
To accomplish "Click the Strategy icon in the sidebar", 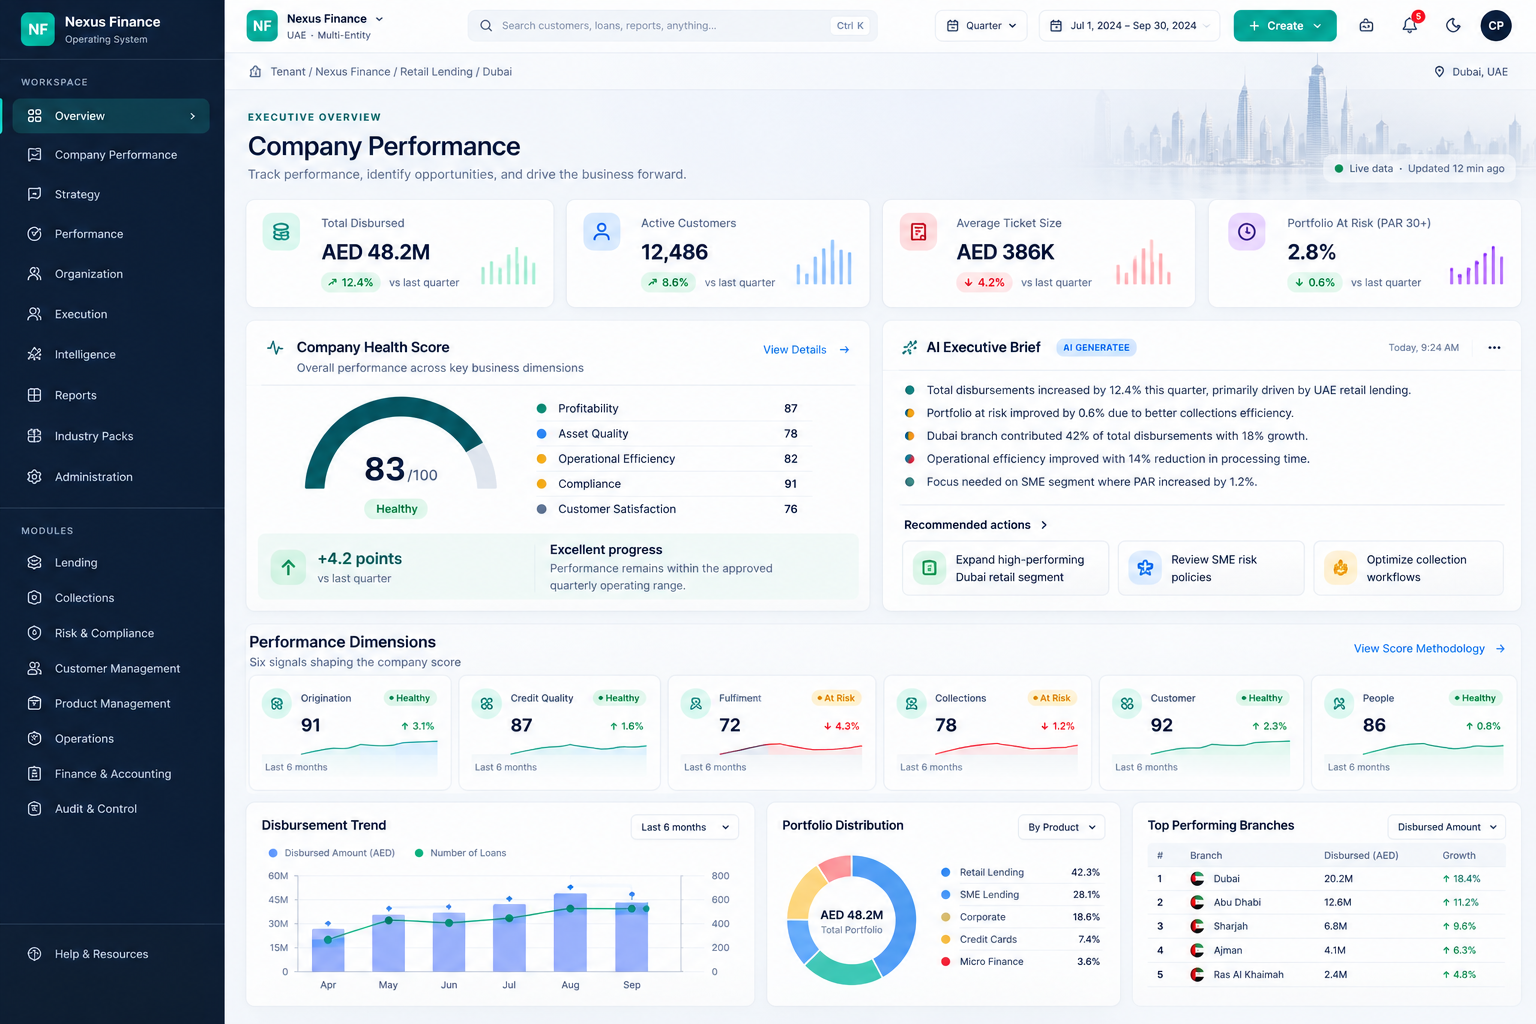I will (34, 194).
